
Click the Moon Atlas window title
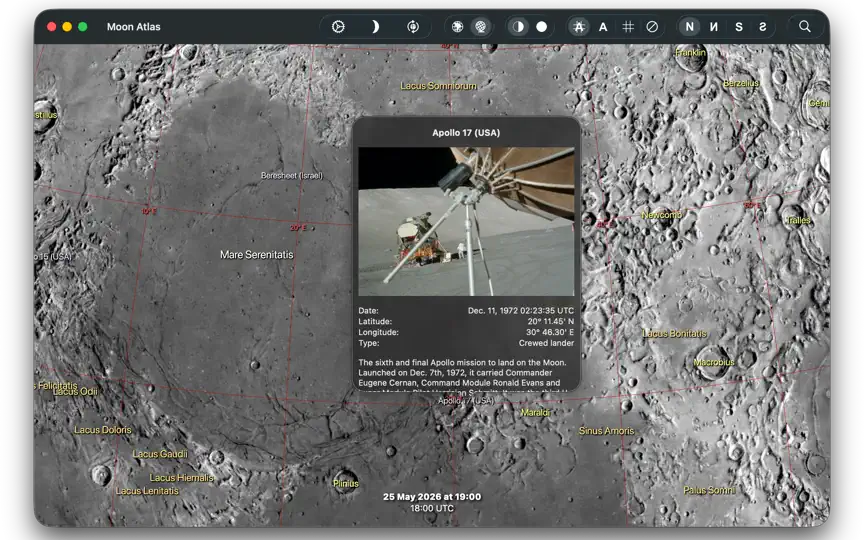[x=133, y=26]
